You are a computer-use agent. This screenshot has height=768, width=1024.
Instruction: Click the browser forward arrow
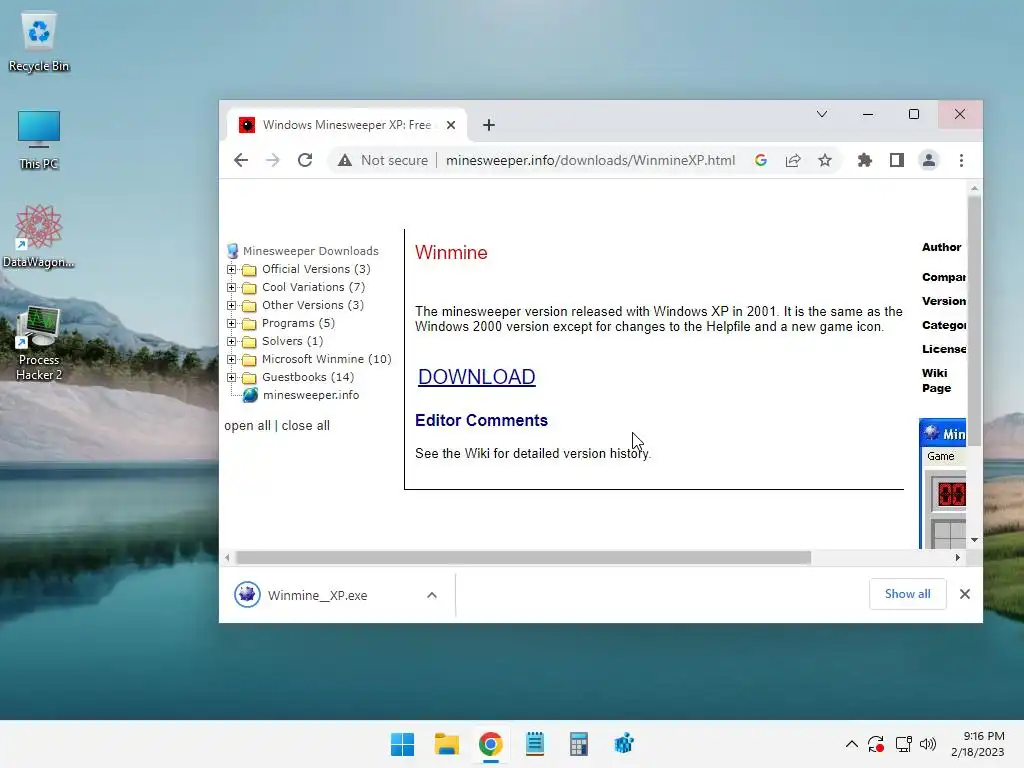coord(272,160)
